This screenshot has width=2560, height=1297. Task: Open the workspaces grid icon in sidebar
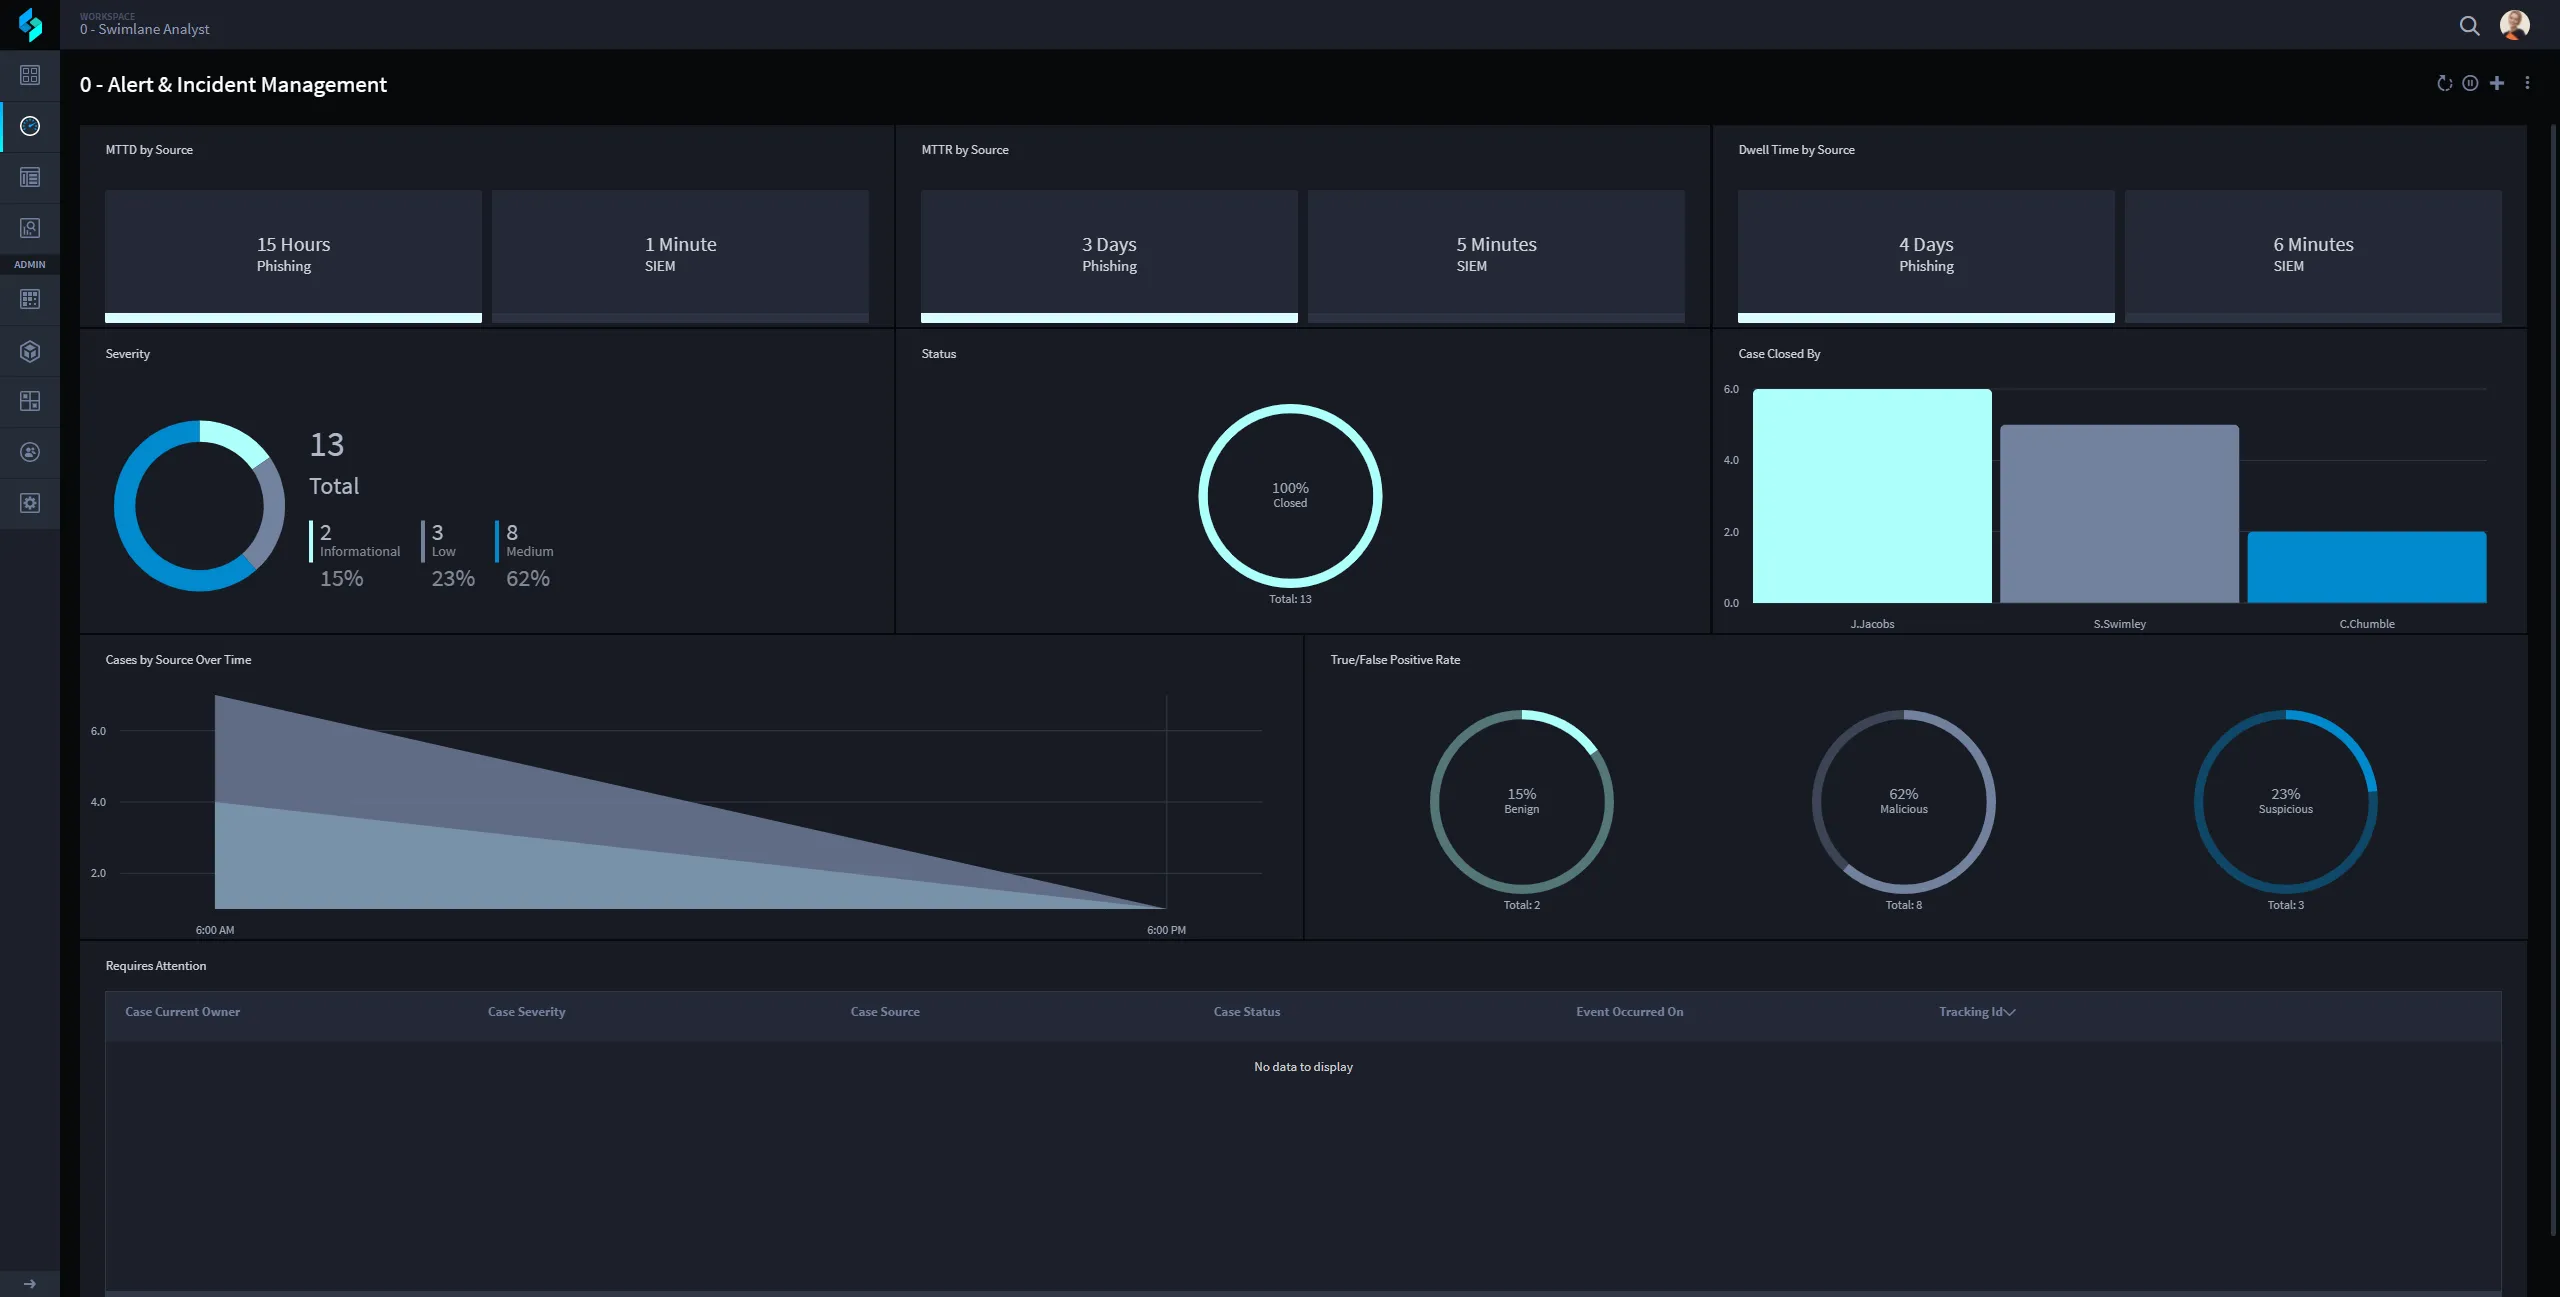(x=30, y=75)
